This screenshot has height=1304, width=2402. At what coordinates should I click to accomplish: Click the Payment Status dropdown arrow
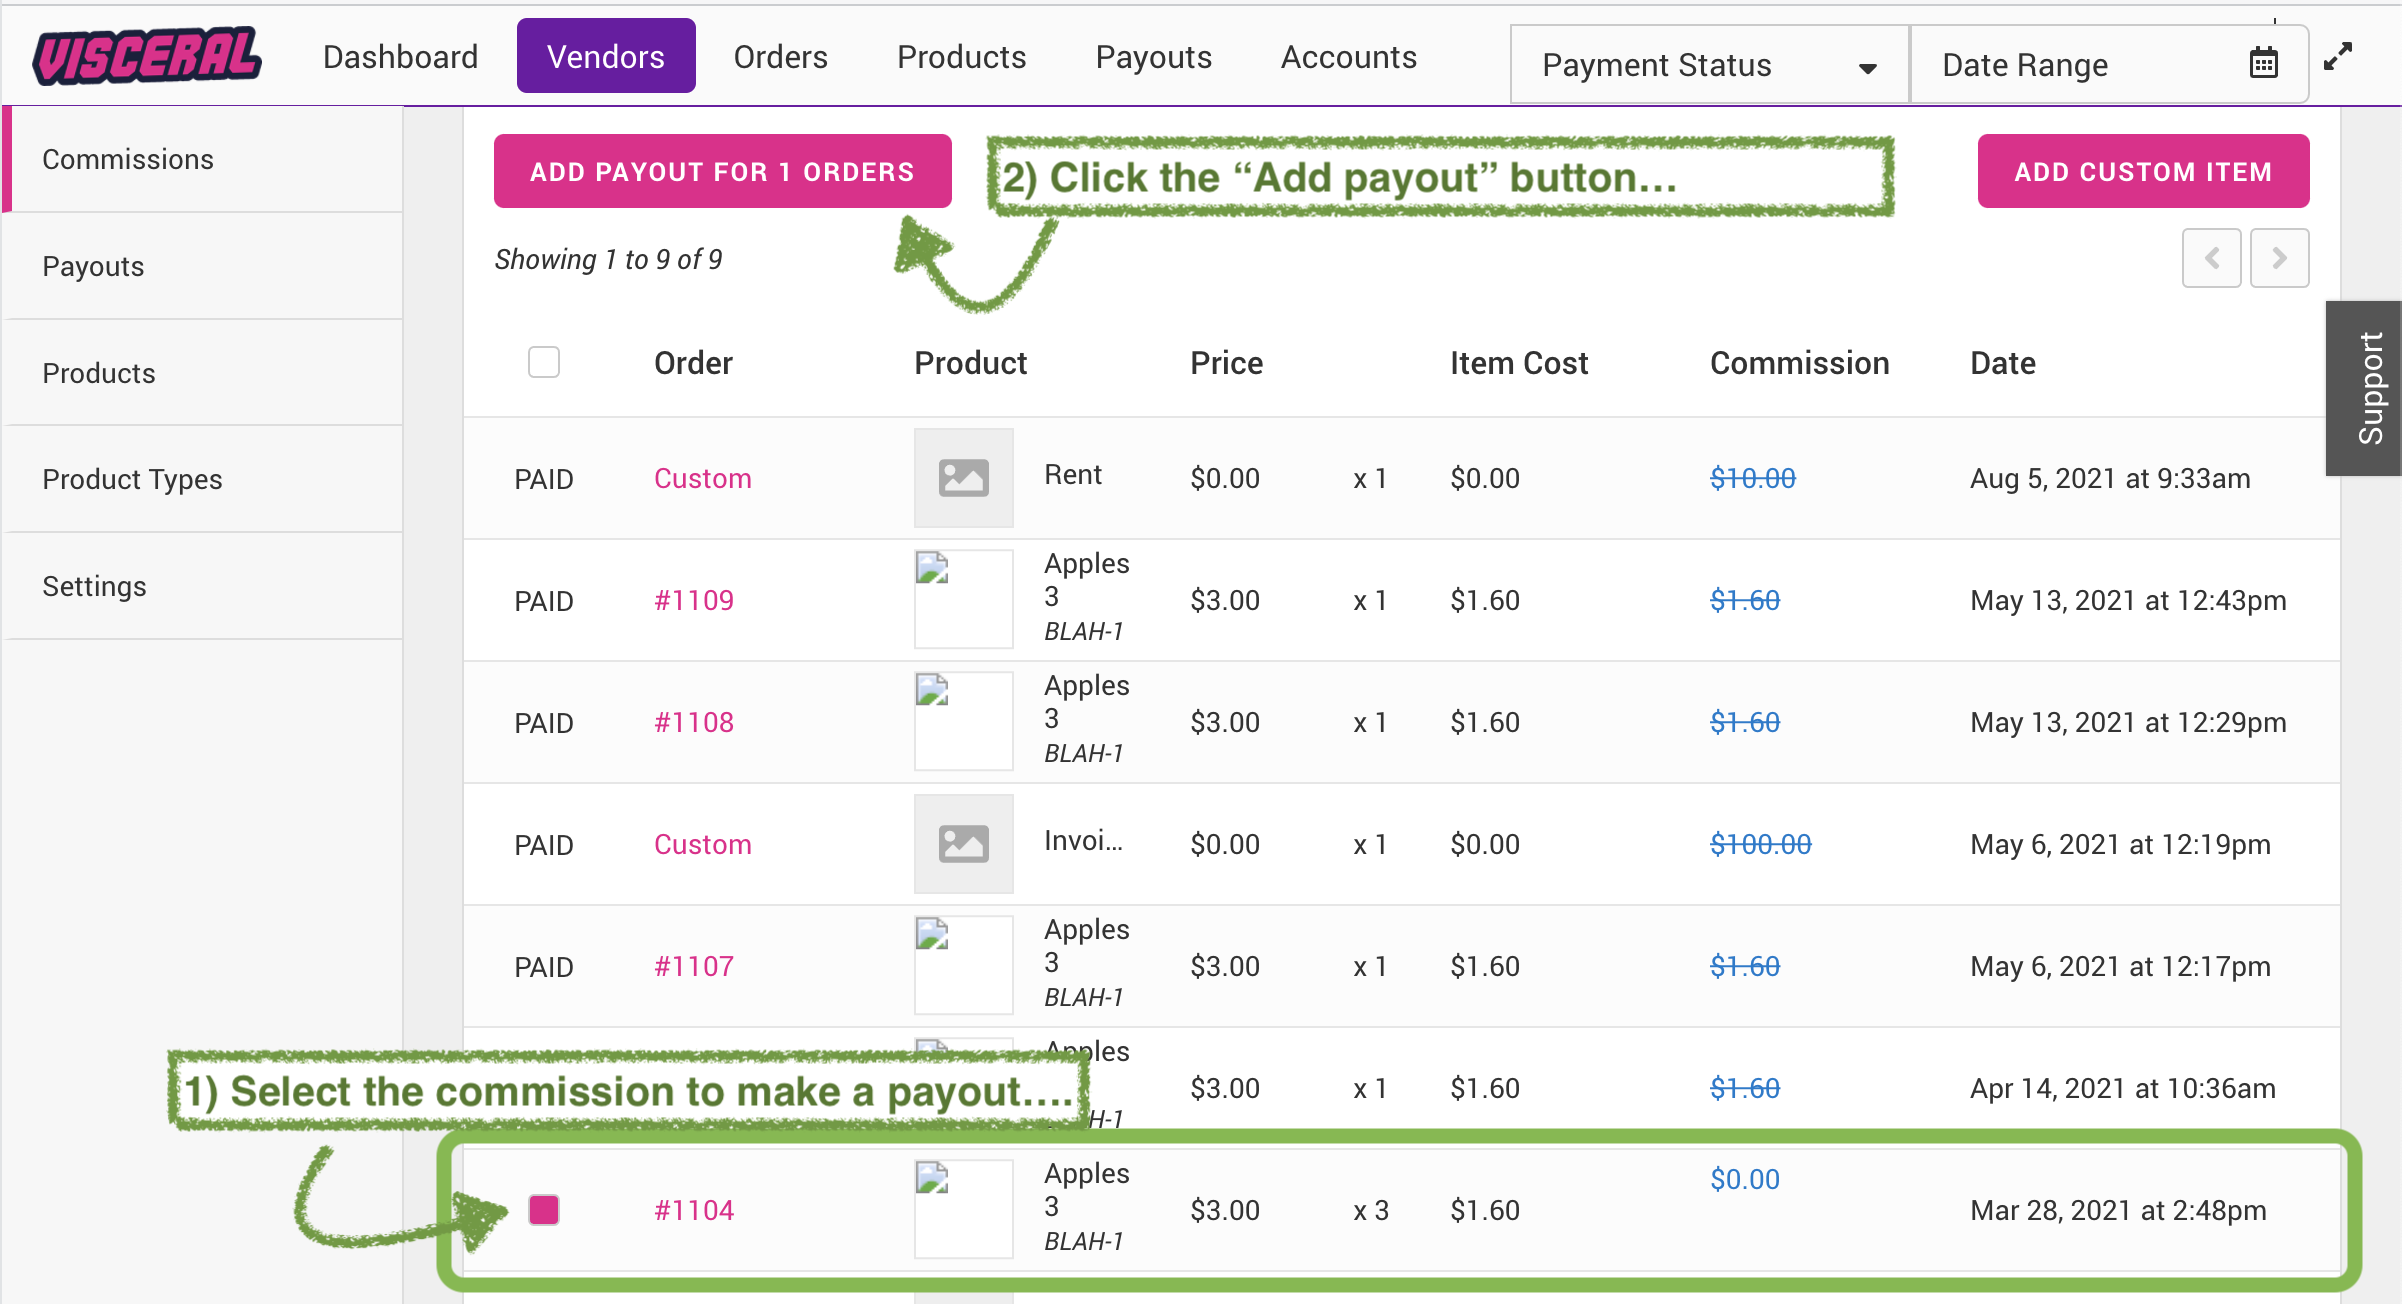pyautogui.click(x=1867, y=68)
